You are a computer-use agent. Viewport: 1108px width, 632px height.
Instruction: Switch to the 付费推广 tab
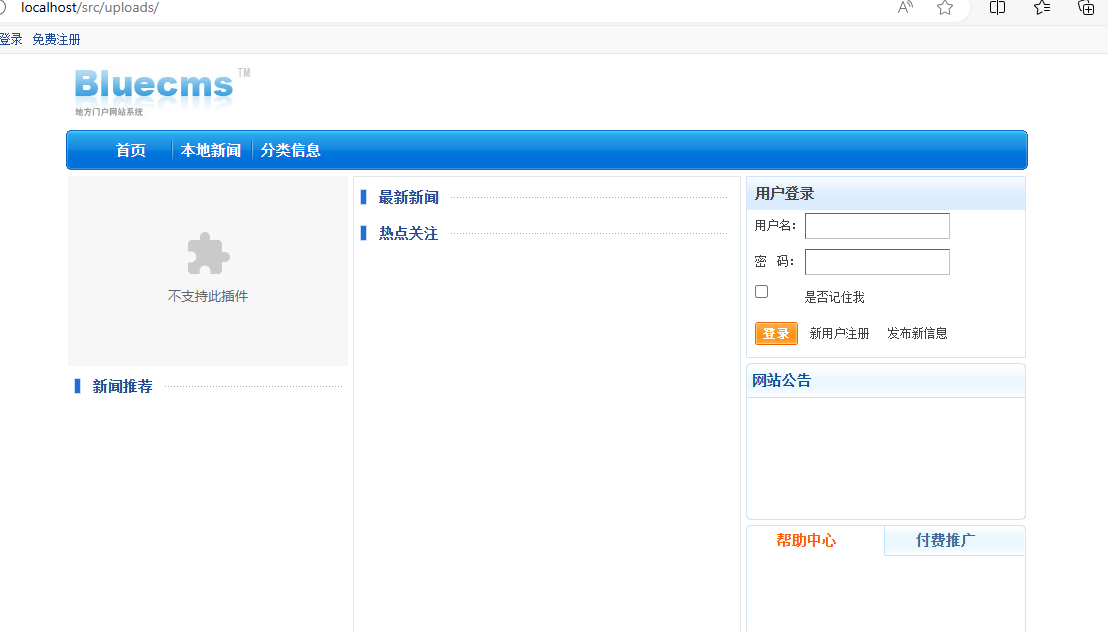[x=945, y=540]
